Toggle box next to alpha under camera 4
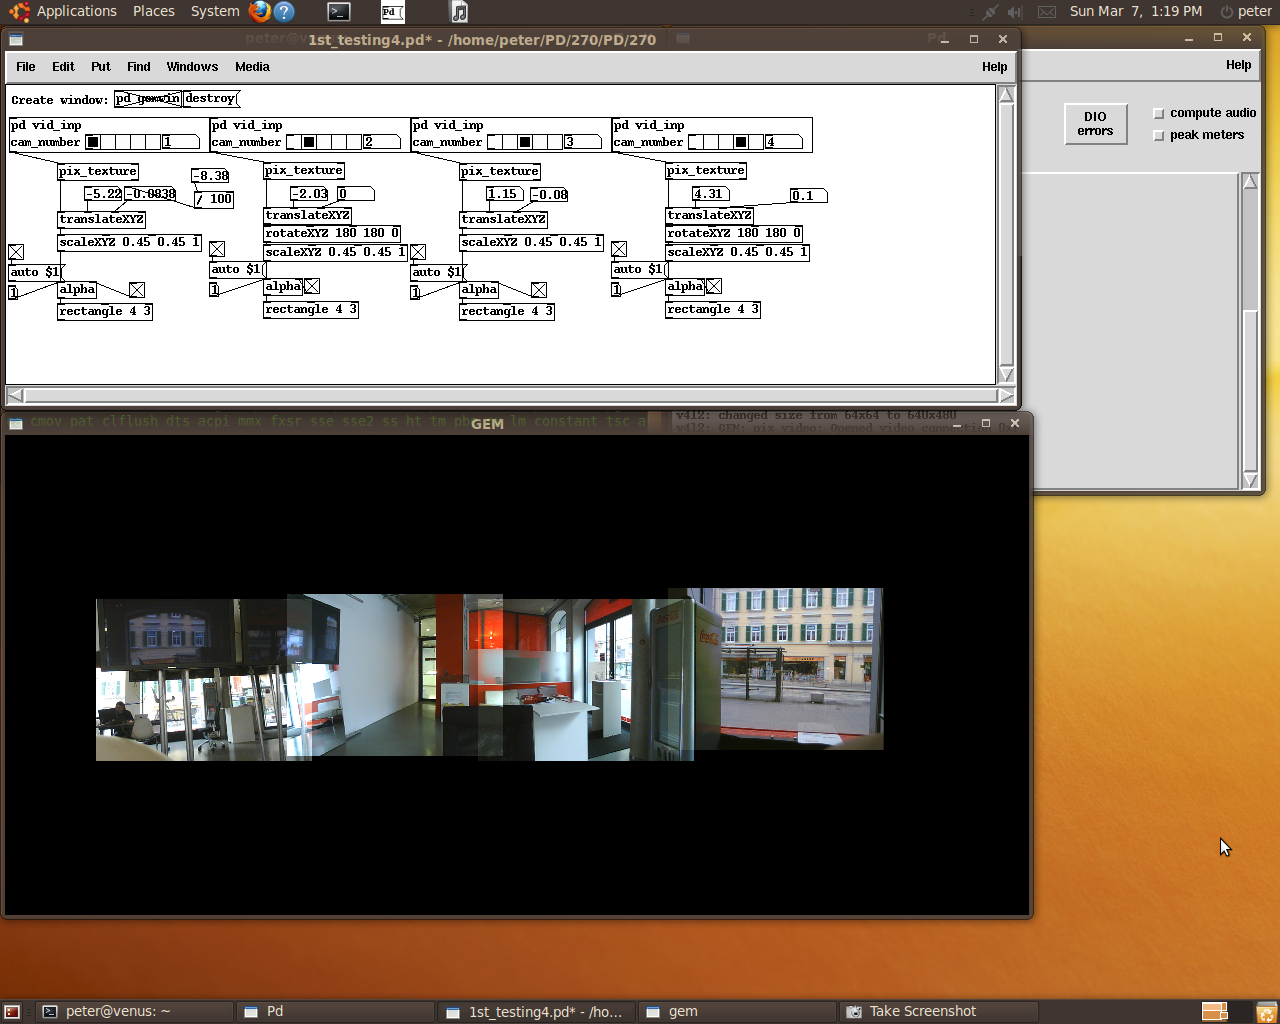The width and height of the screenshot is (1280, 1024). (x=714, y=286)
